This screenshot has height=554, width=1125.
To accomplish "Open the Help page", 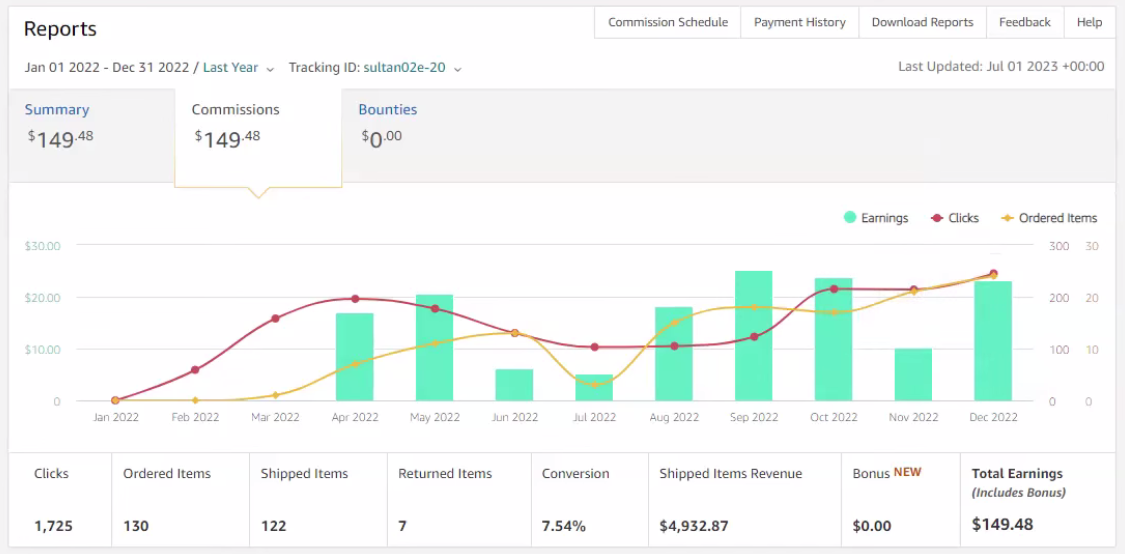I will click(x=1089, y=22).
